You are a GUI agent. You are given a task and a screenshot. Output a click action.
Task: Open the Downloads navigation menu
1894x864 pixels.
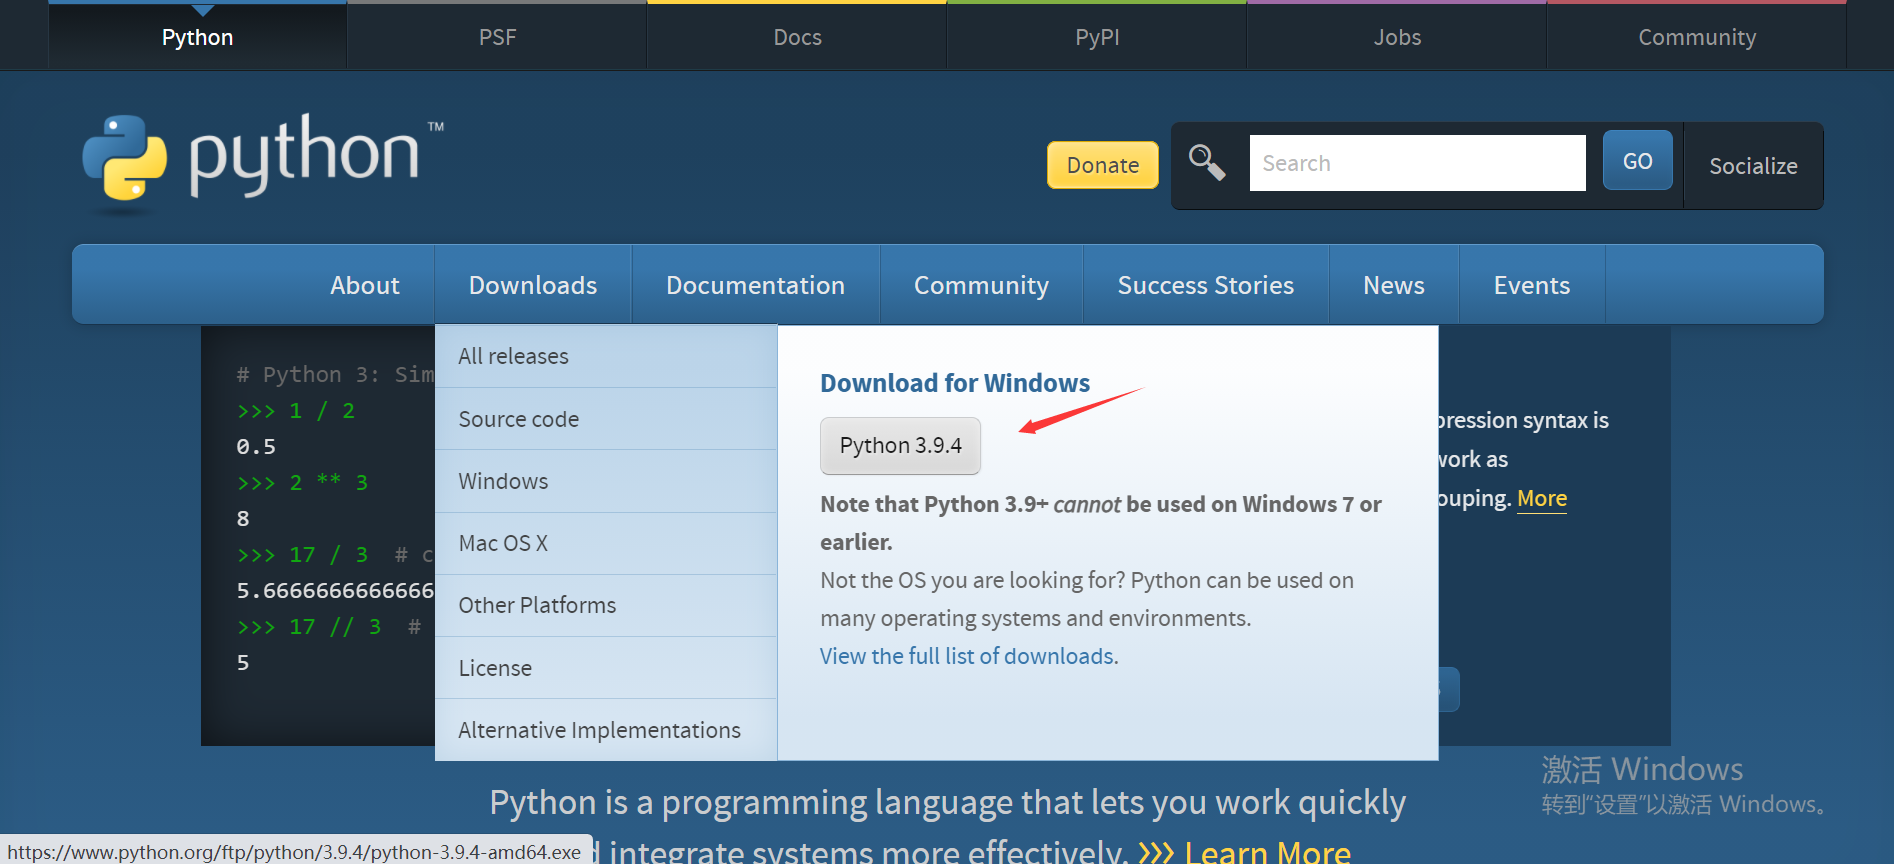coord(532,285)
